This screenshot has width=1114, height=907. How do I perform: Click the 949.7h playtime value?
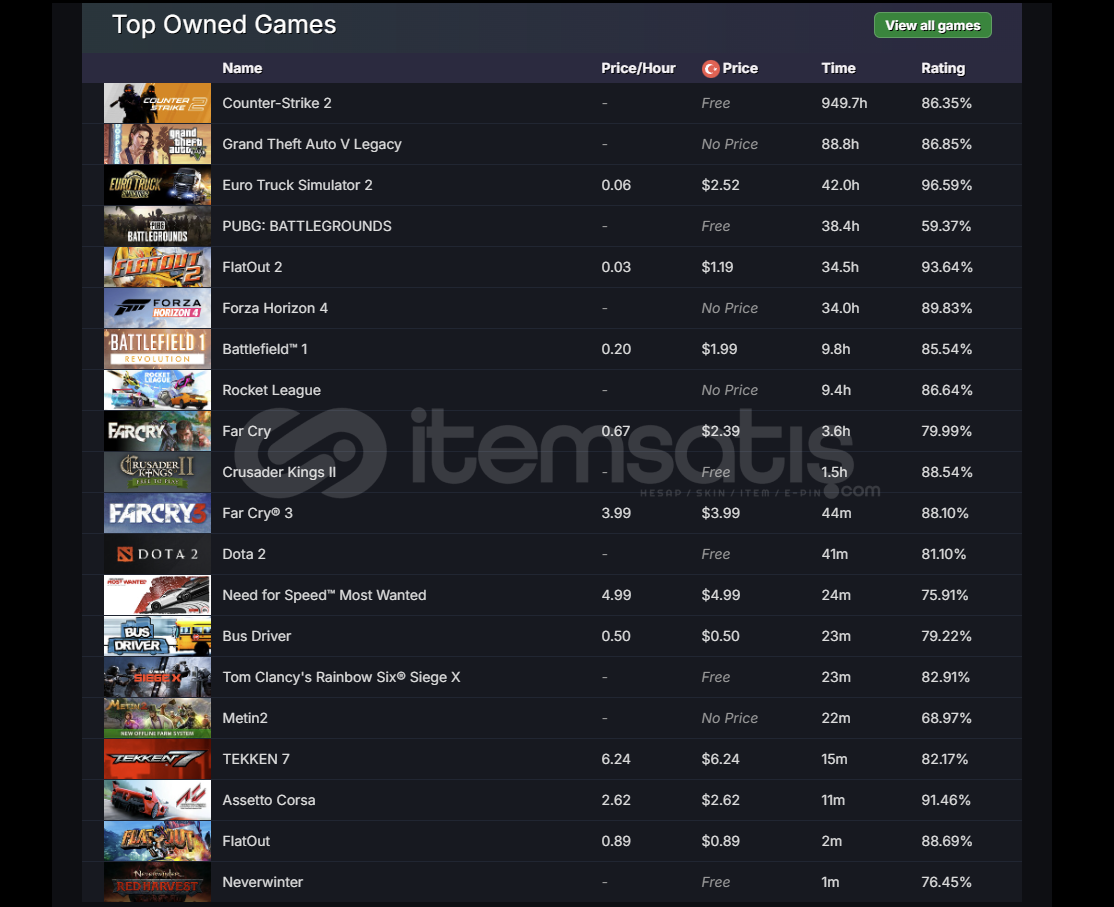click(844, 103)
